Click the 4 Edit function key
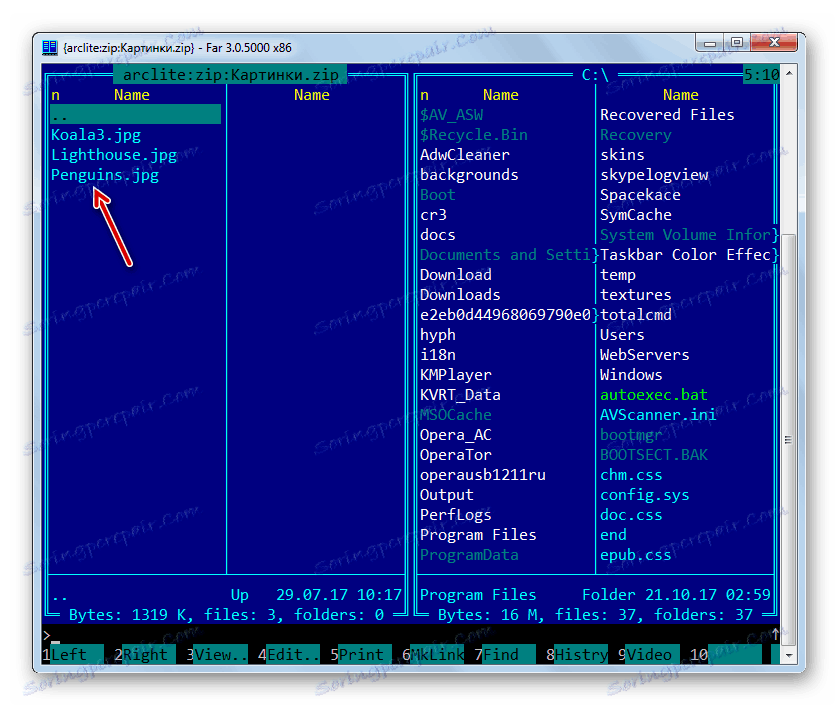Viewport: 839px width, 706px height. tap(289, 655)
